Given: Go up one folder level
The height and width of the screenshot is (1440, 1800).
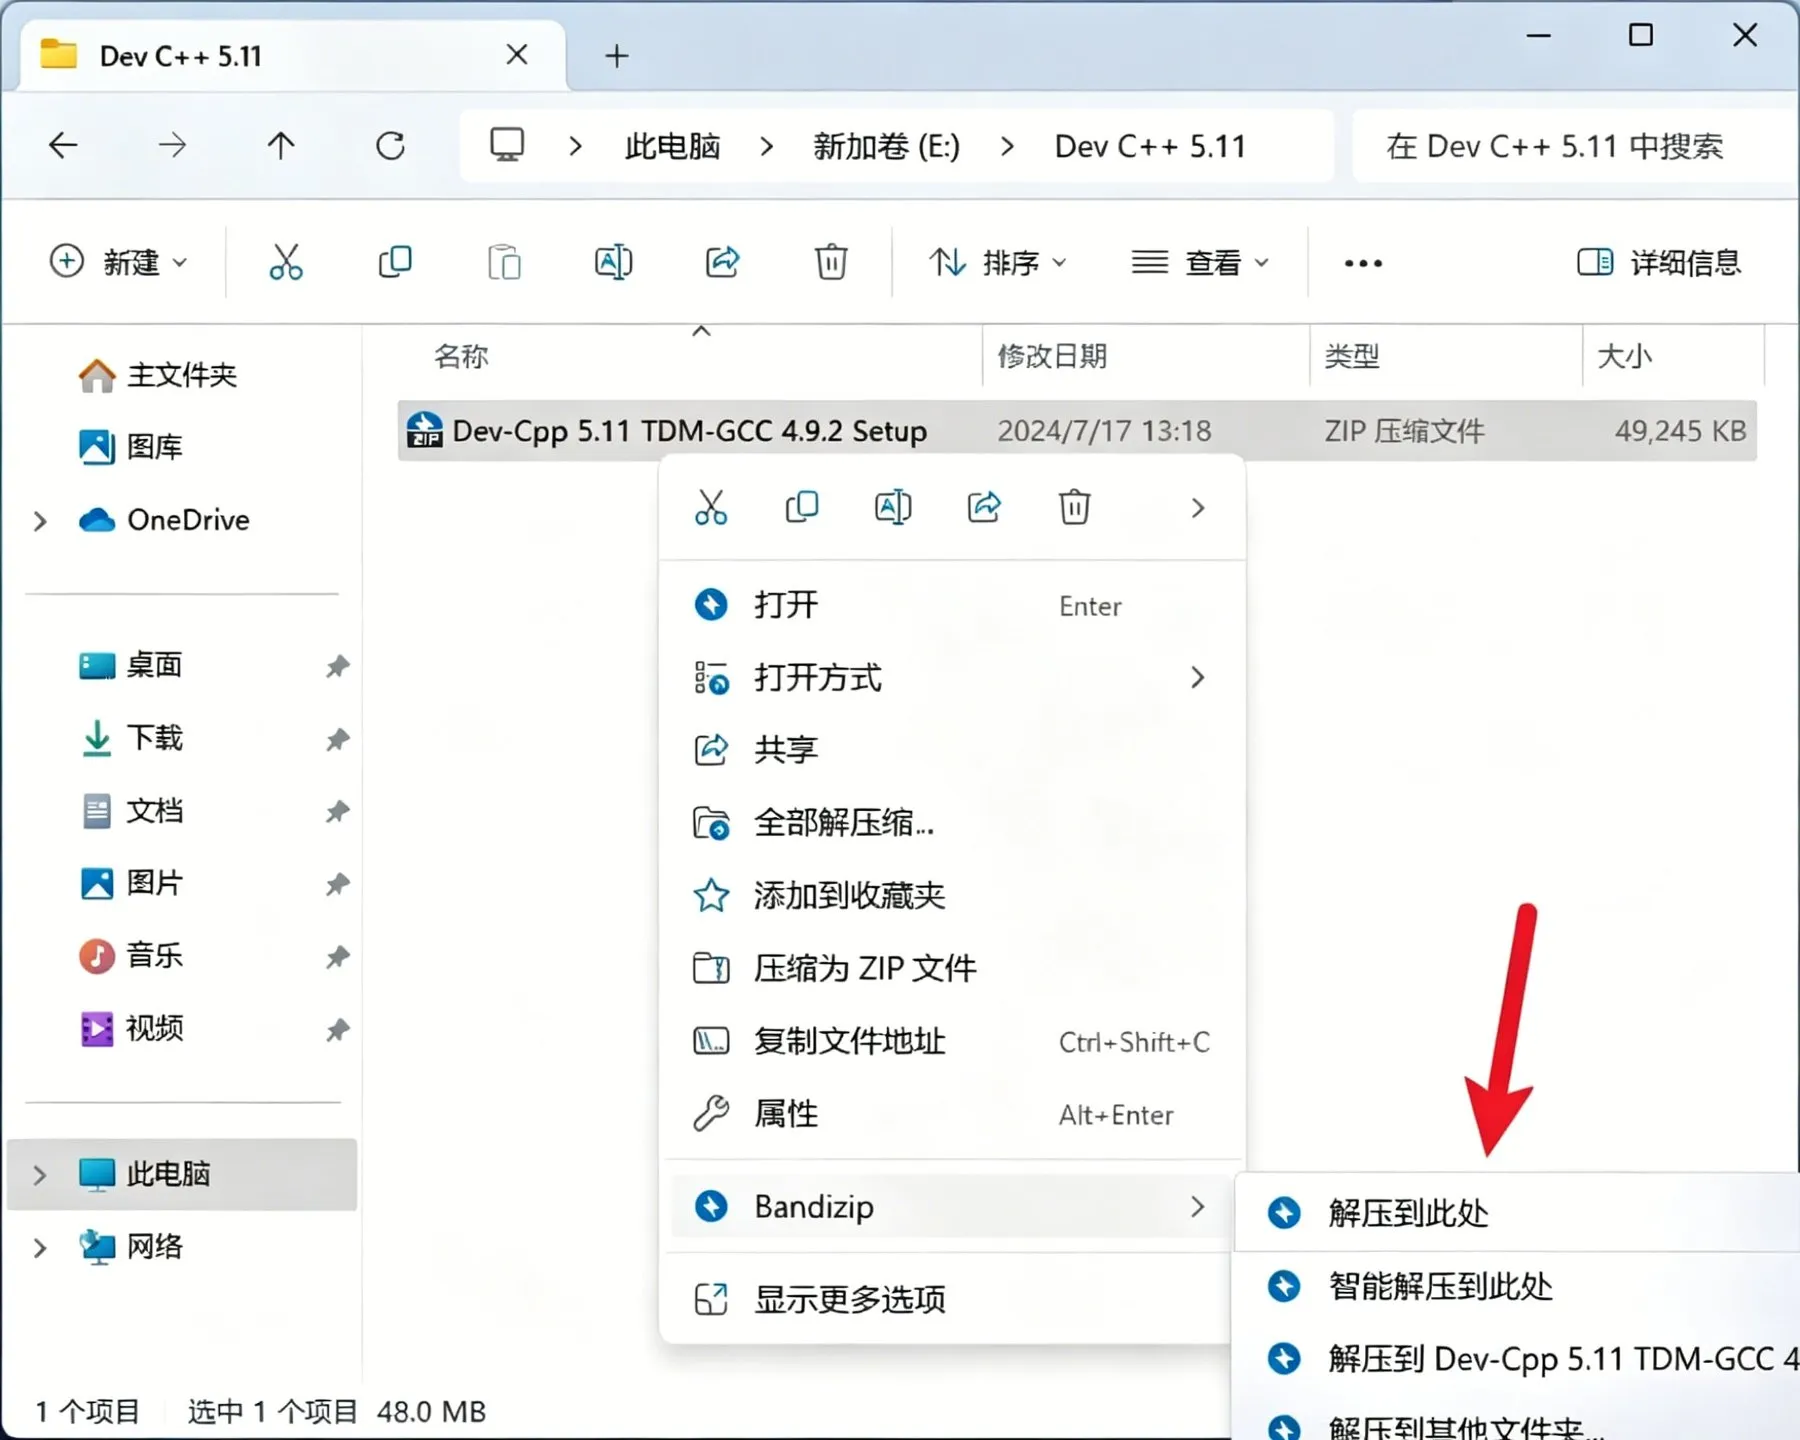Looking at the screenshot, I should 281,146.
